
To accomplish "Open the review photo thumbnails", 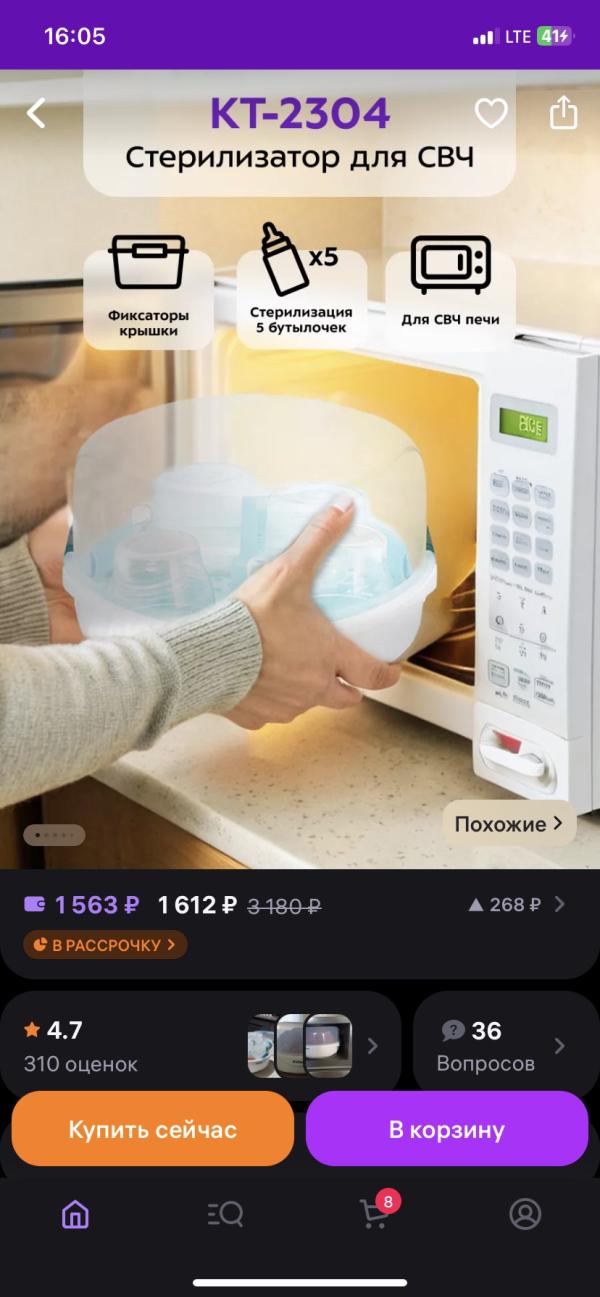I will (300, 1046).
